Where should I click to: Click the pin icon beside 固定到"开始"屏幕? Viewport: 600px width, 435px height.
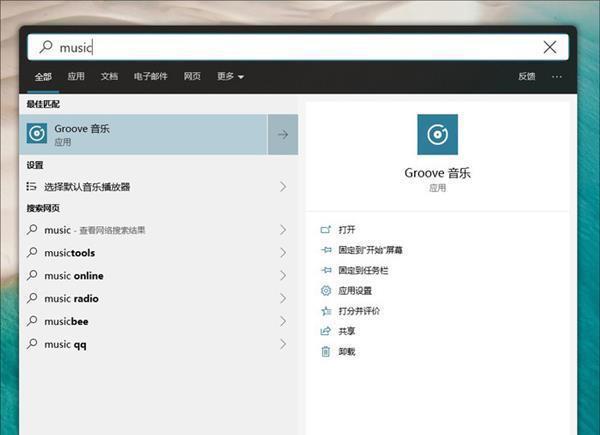tap(326, 250)
